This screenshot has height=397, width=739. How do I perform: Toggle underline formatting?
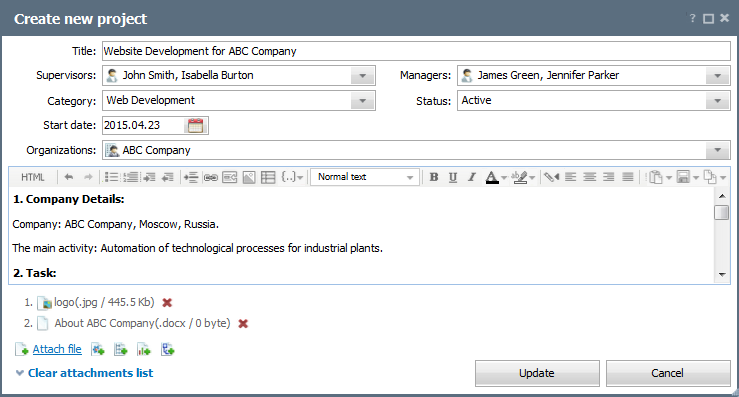tap(453, 177)
